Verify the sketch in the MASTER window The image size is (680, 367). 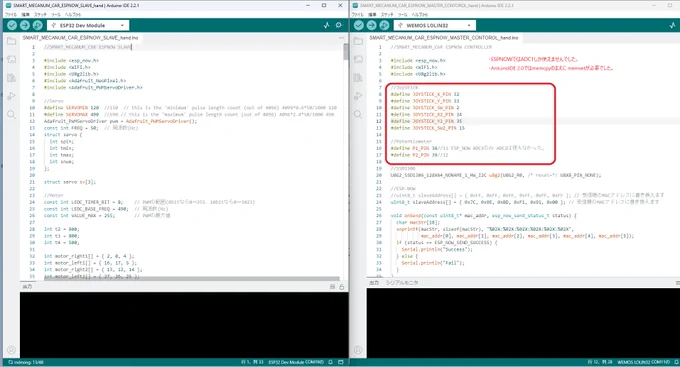click(359, 25)
